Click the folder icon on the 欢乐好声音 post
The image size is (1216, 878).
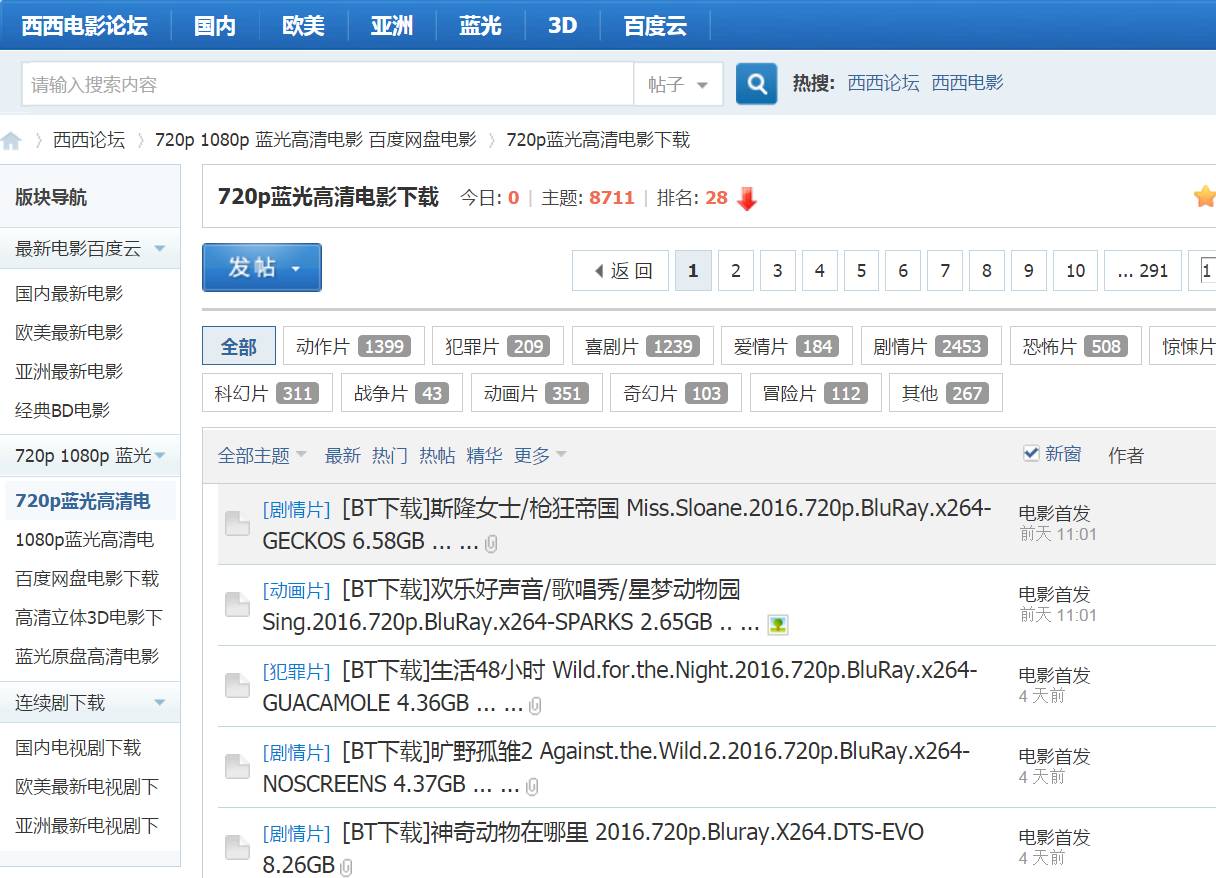[x=237, y=605]
